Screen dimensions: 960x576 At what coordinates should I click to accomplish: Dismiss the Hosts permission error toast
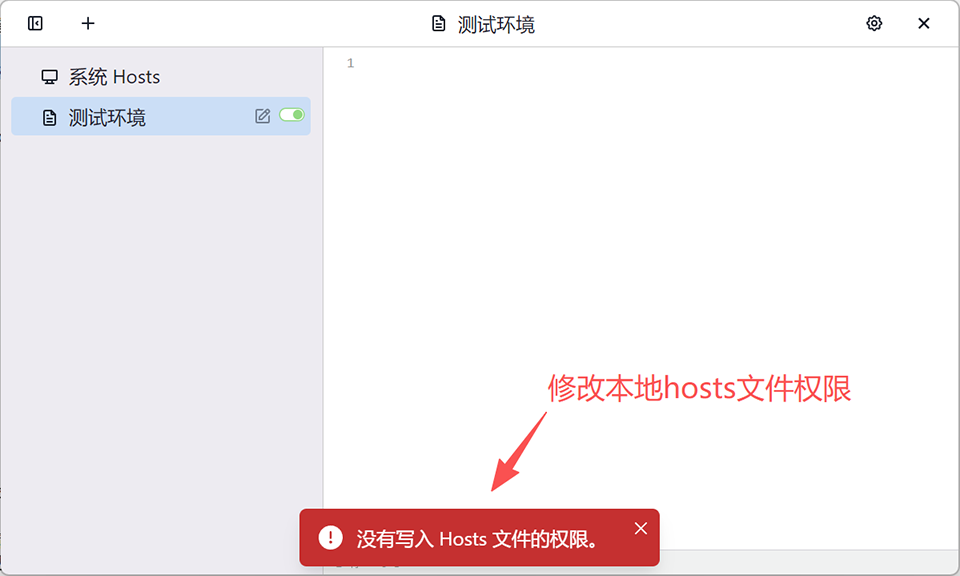[x=640, y=528]
